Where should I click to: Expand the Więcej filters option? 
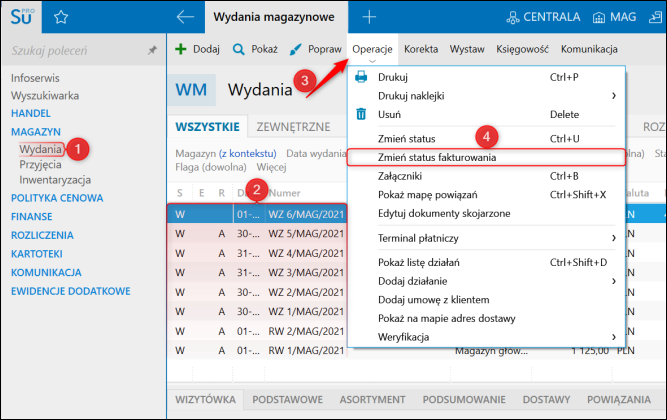[x=271, y=167]
